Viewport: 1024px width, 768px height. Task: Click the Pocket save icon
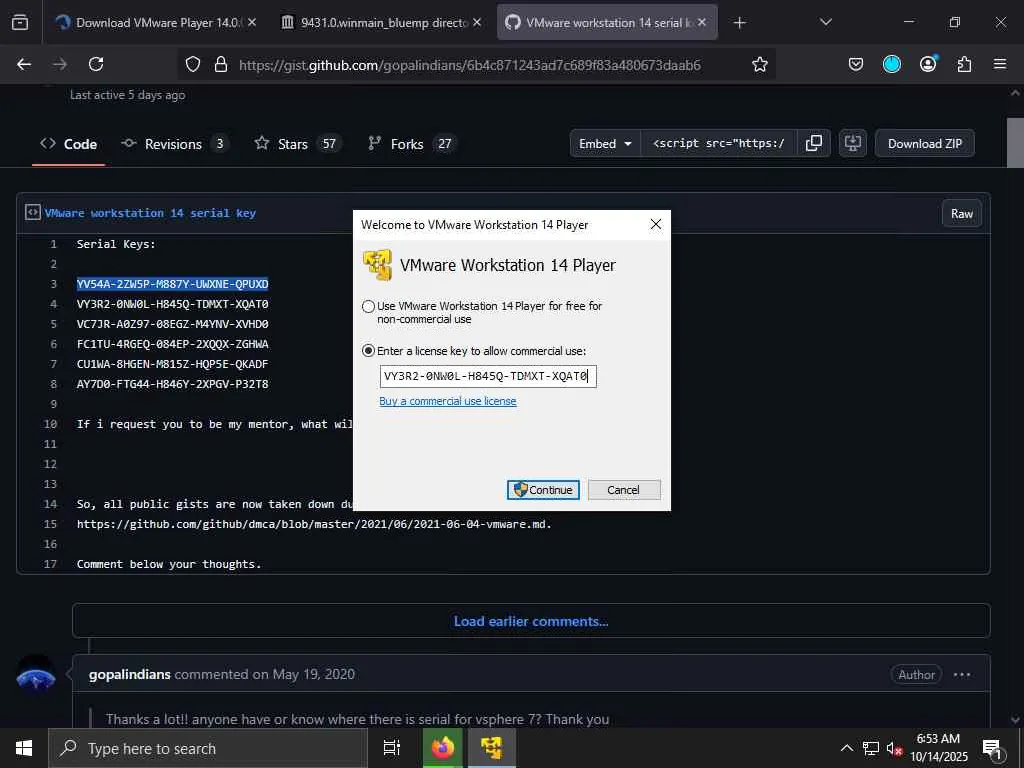coord(856,64)
